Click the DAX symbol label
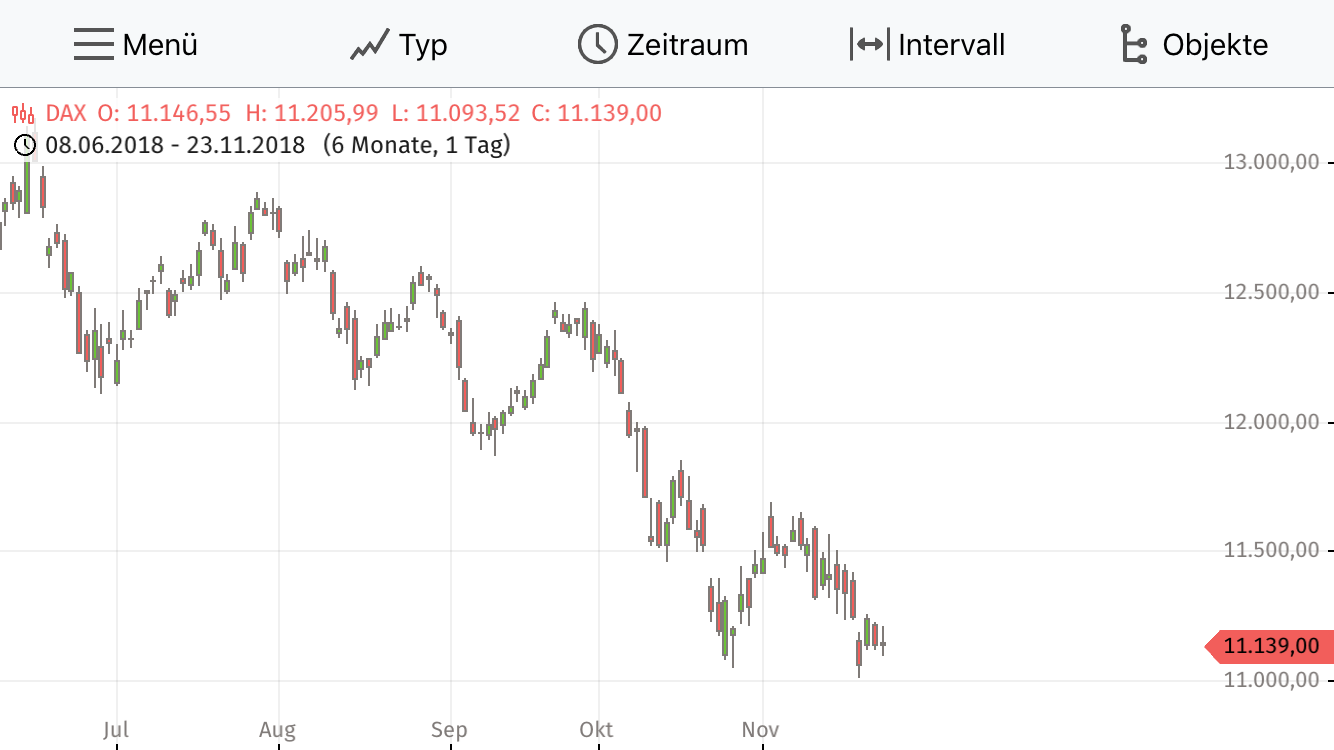This screenshot has width=1334, height=750. point(66,113)
